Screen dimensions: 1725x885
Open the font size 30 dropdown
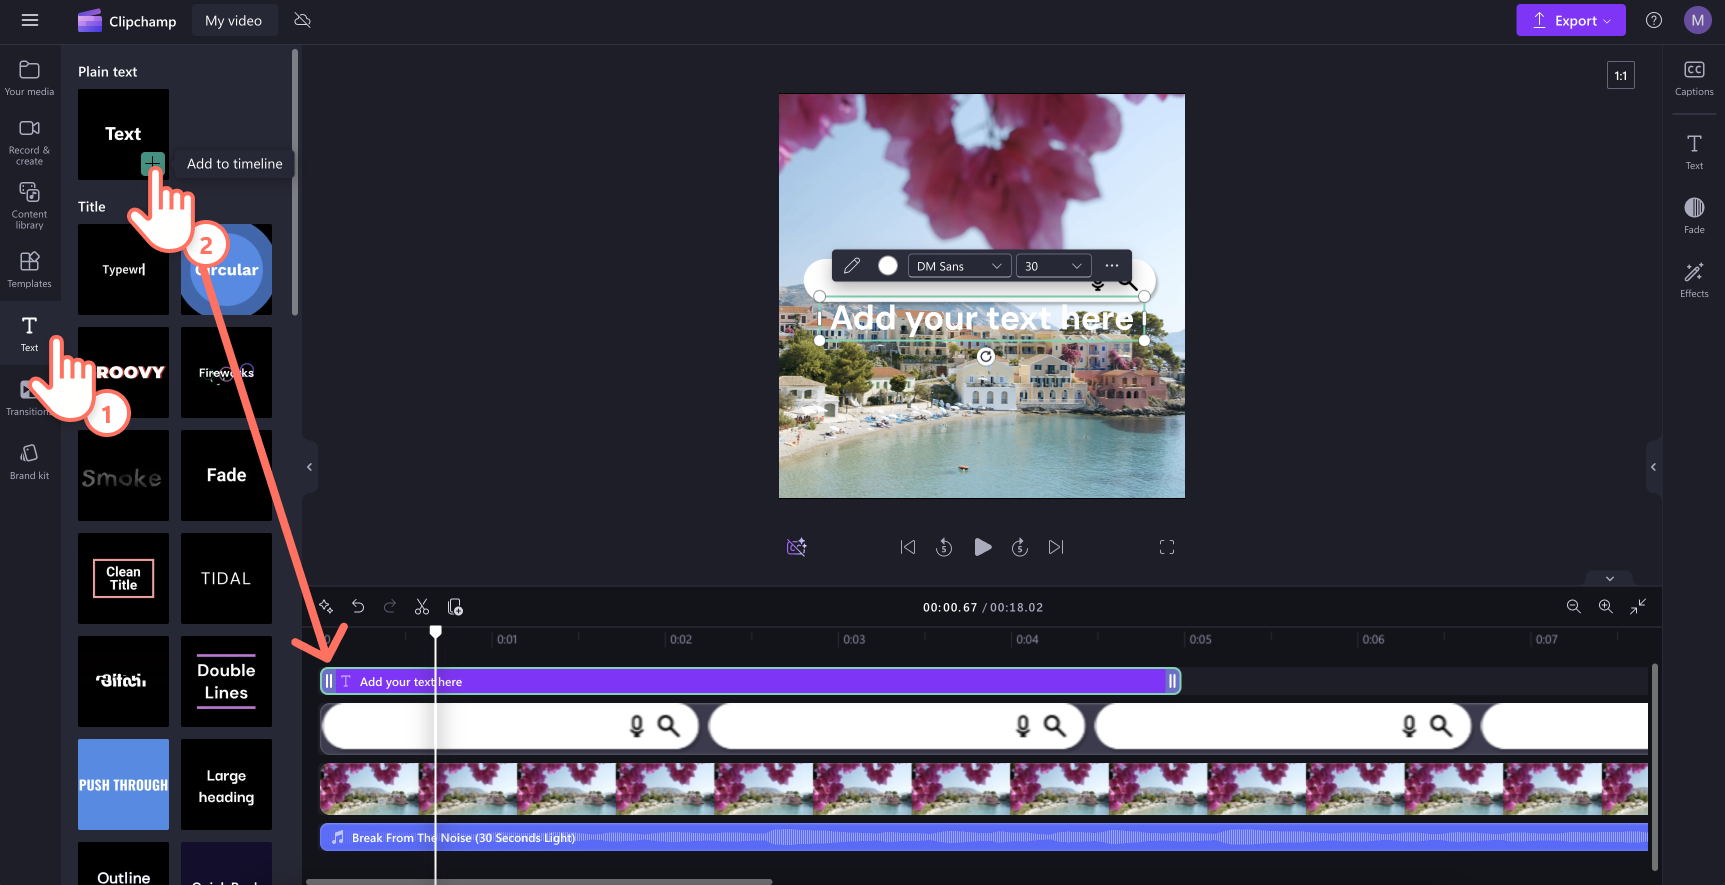(x=1053, y=266)
